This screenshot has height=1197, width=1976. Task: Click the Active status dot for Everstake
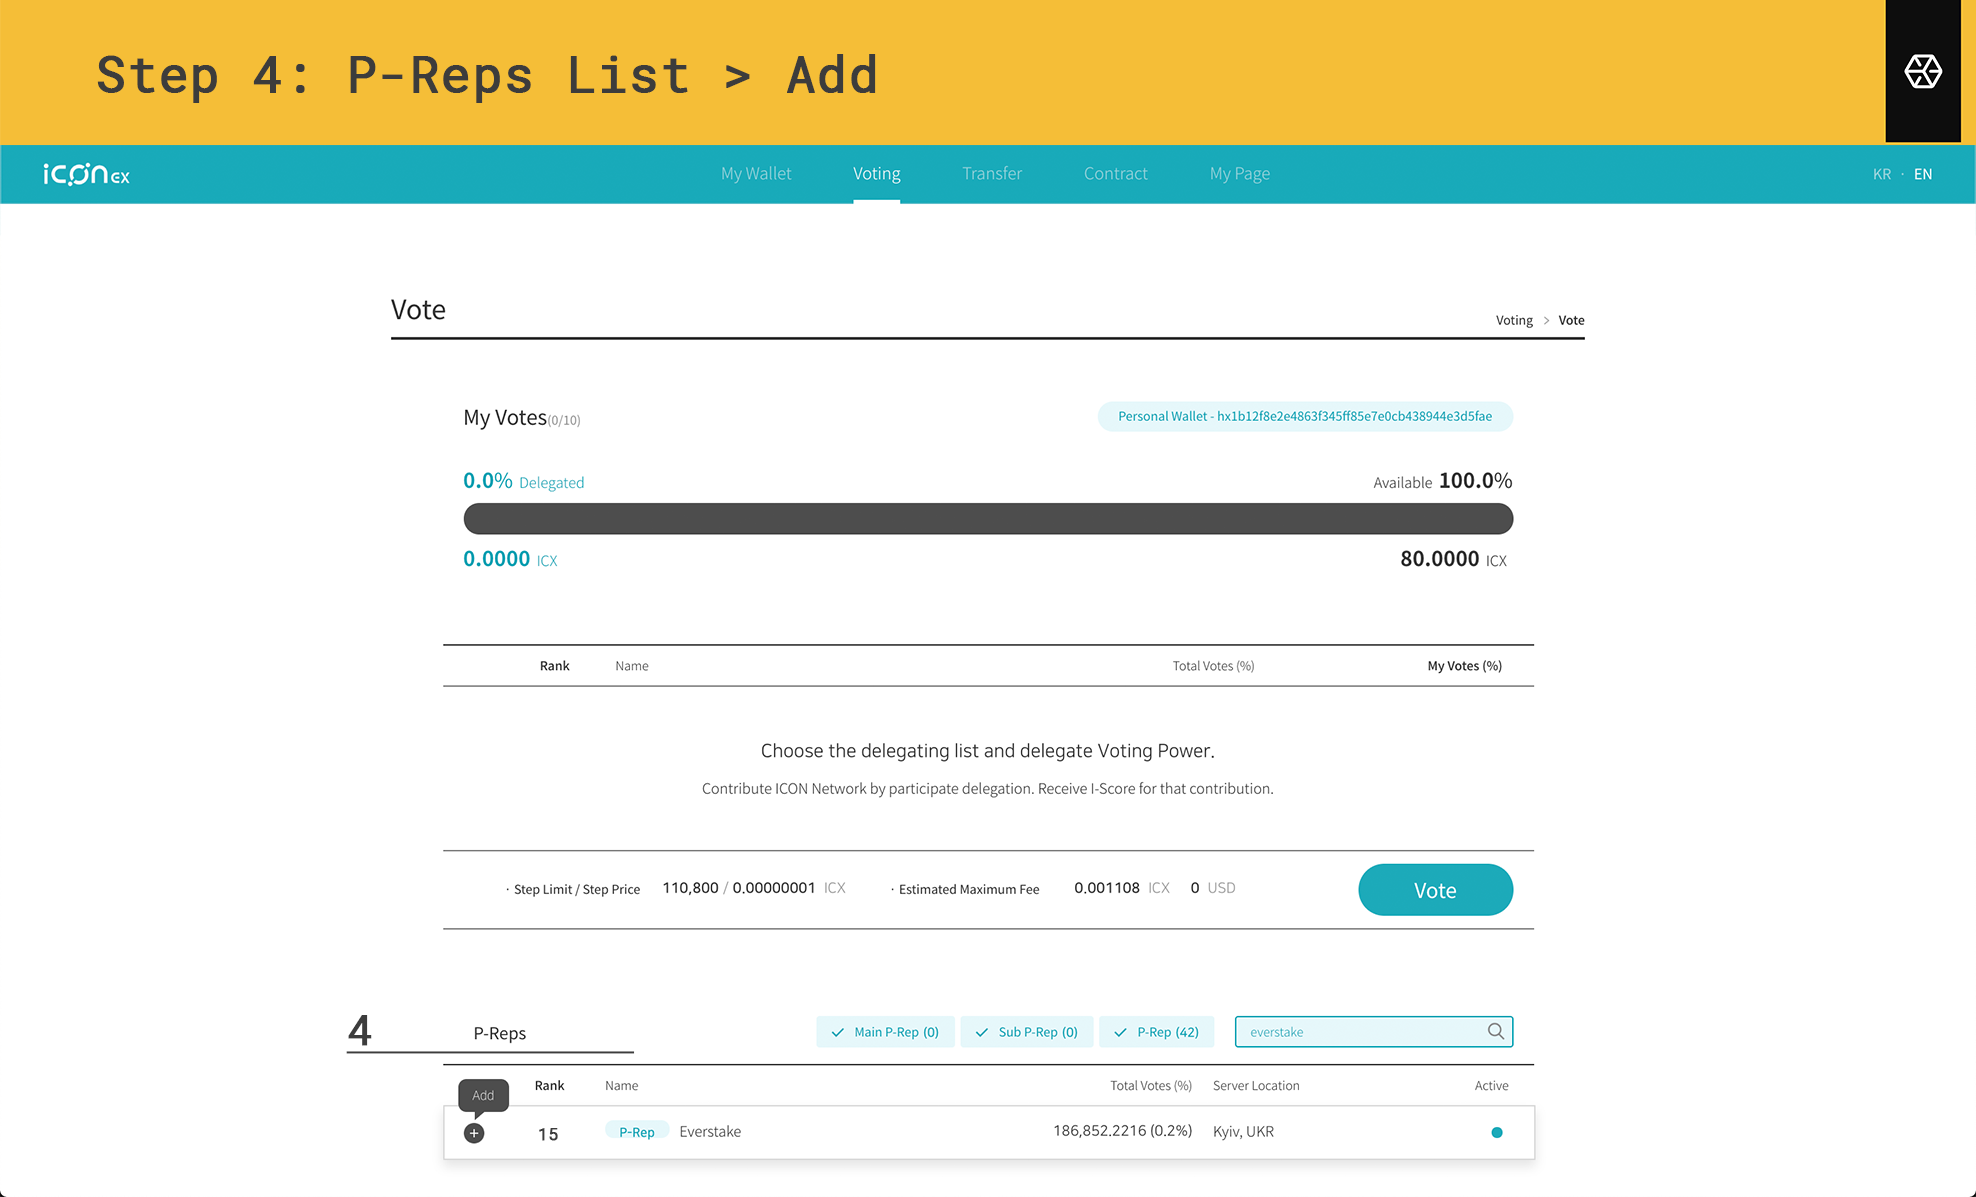point(1497,1132)
